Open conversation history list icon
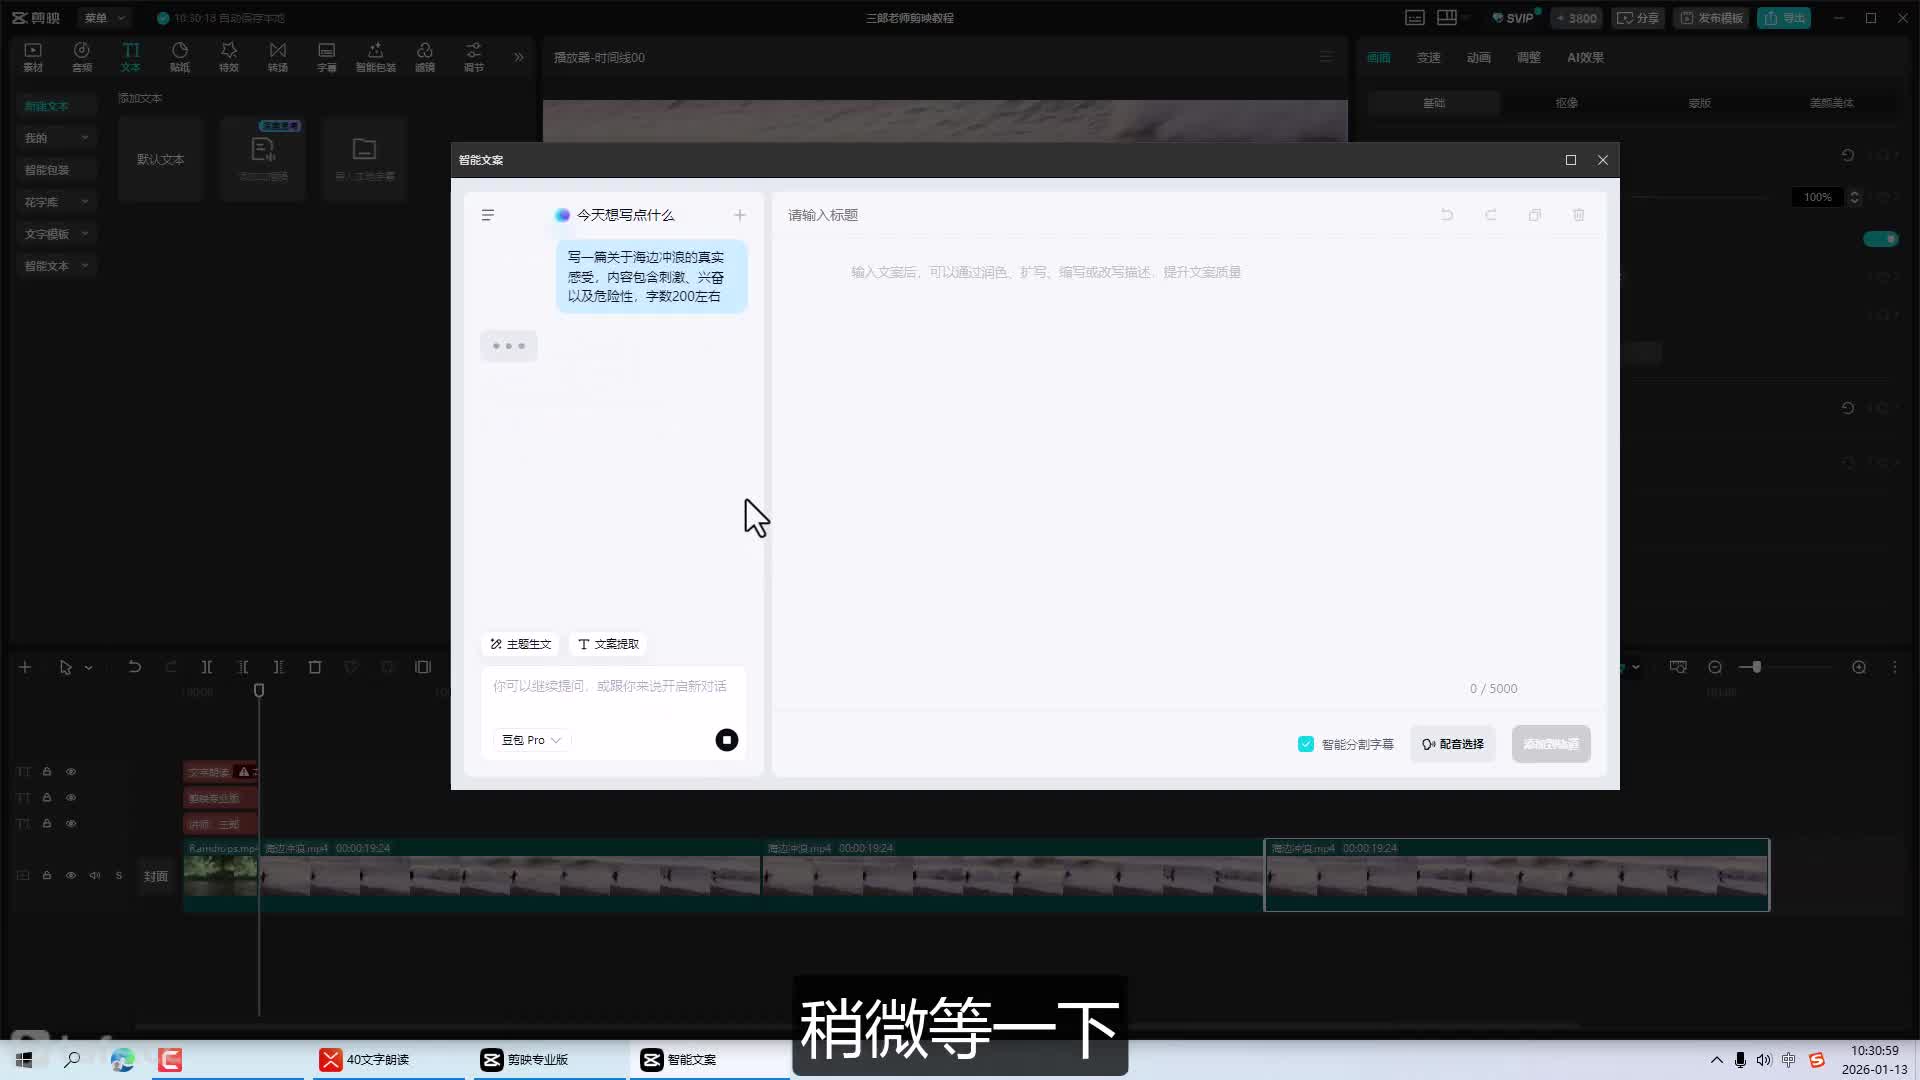Image resolution: width=1920 pixels, height=1080 pixels. pos(488,215)
